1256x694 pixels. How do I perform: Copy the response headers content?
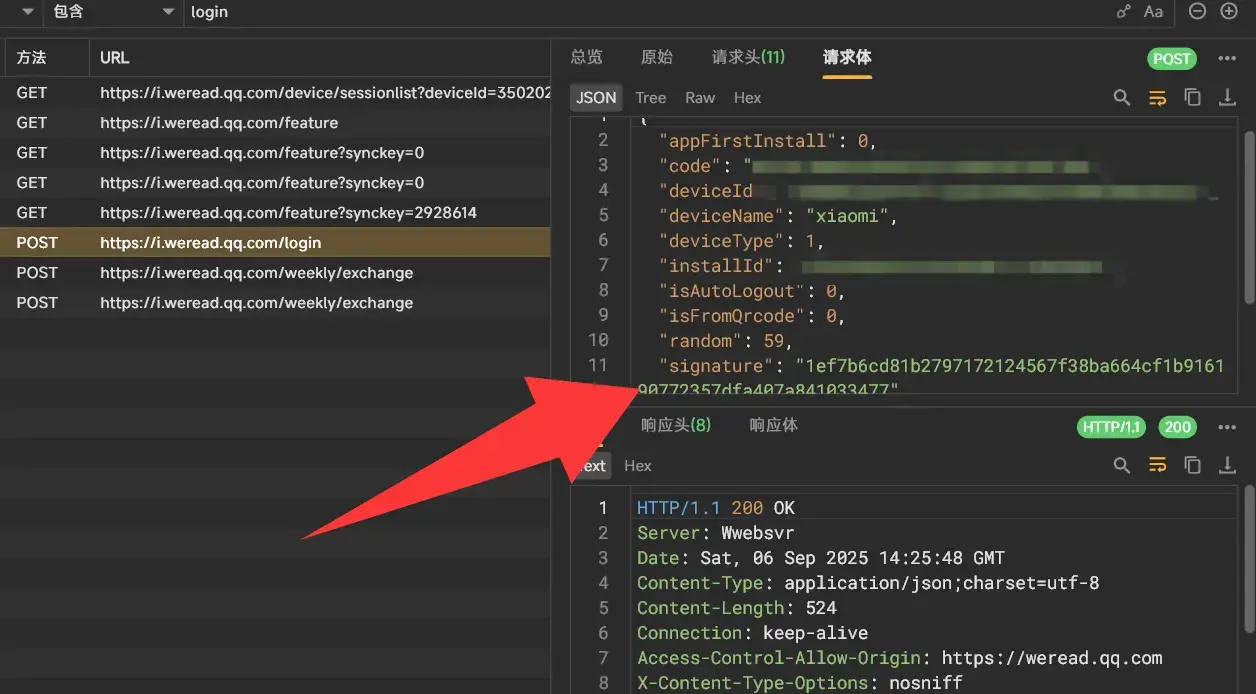[1192, 465]
